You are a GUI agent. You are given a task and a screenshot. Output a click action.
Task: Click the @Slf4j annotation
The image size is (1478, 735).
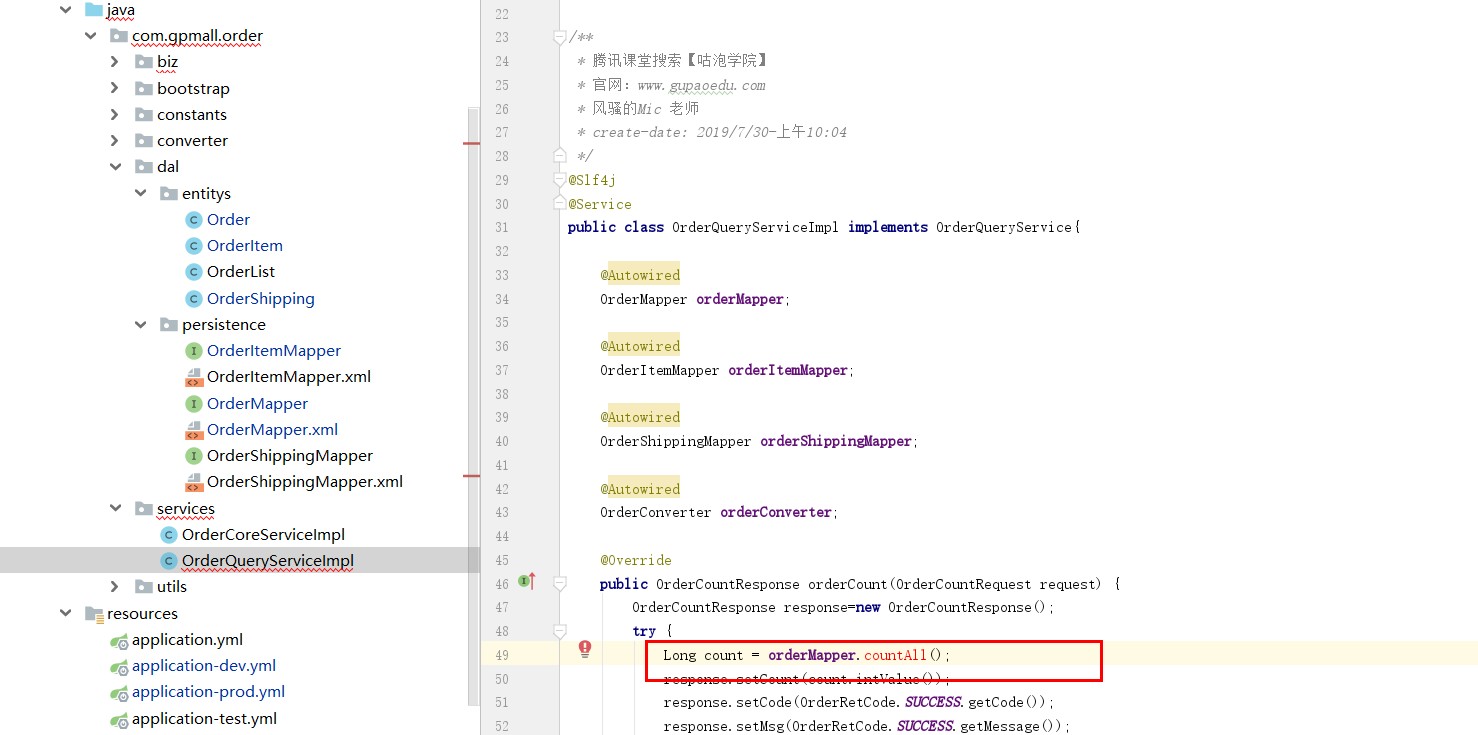click(x=592, y=180)
